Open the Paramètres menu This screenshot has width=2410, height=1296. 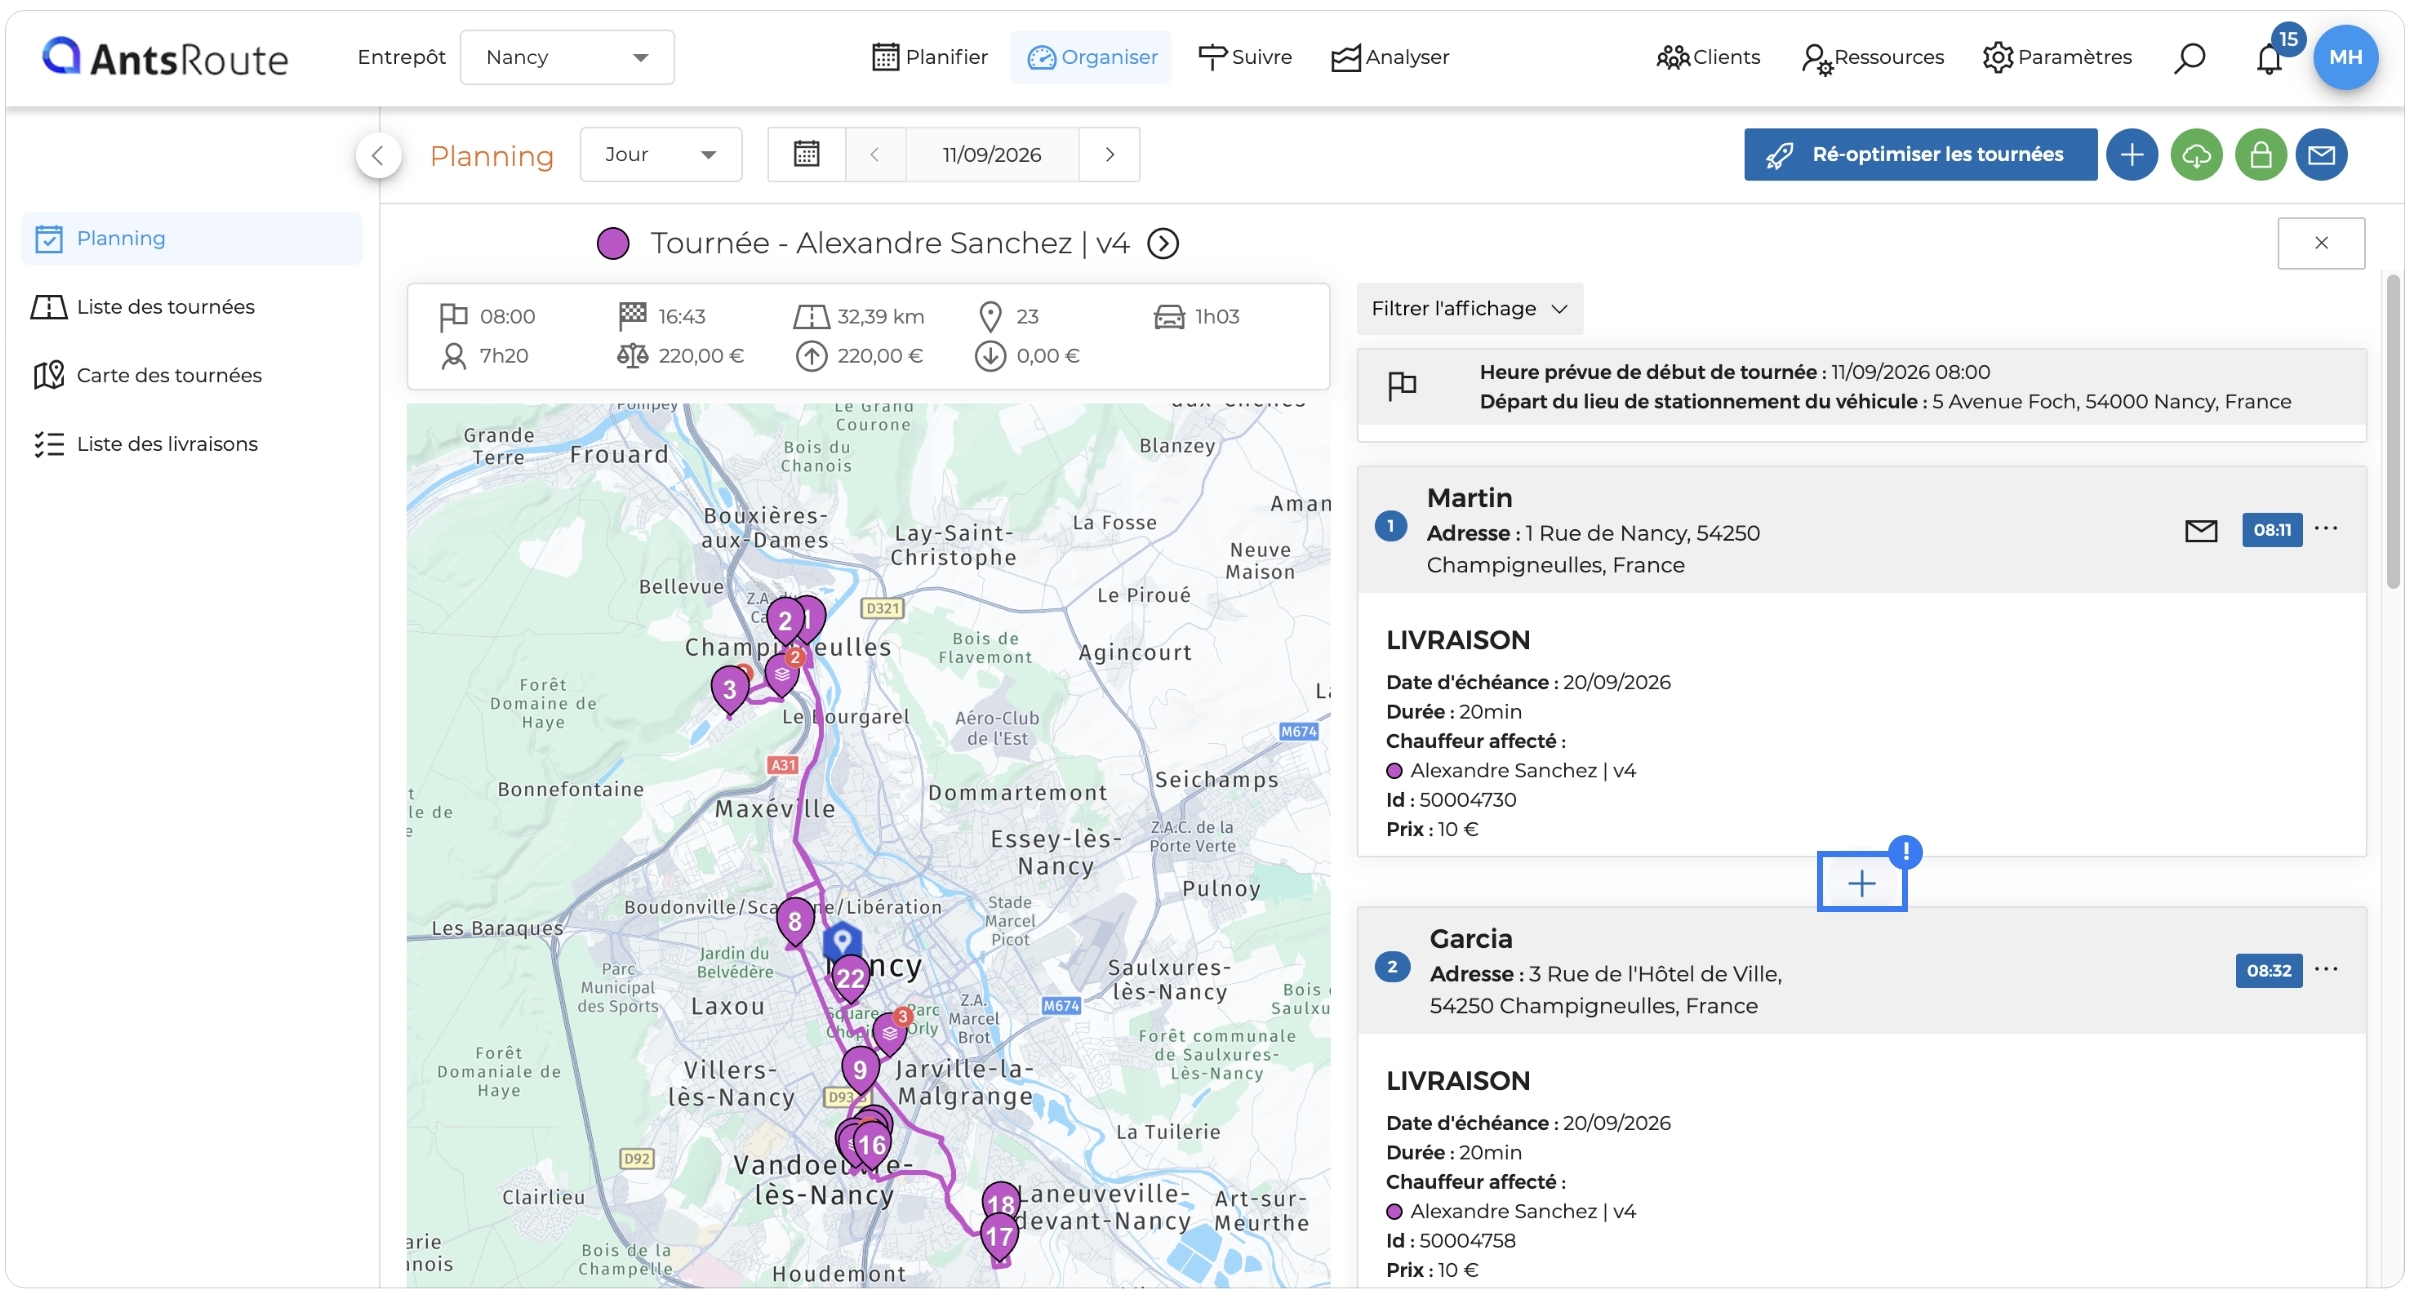point(2058,57)
